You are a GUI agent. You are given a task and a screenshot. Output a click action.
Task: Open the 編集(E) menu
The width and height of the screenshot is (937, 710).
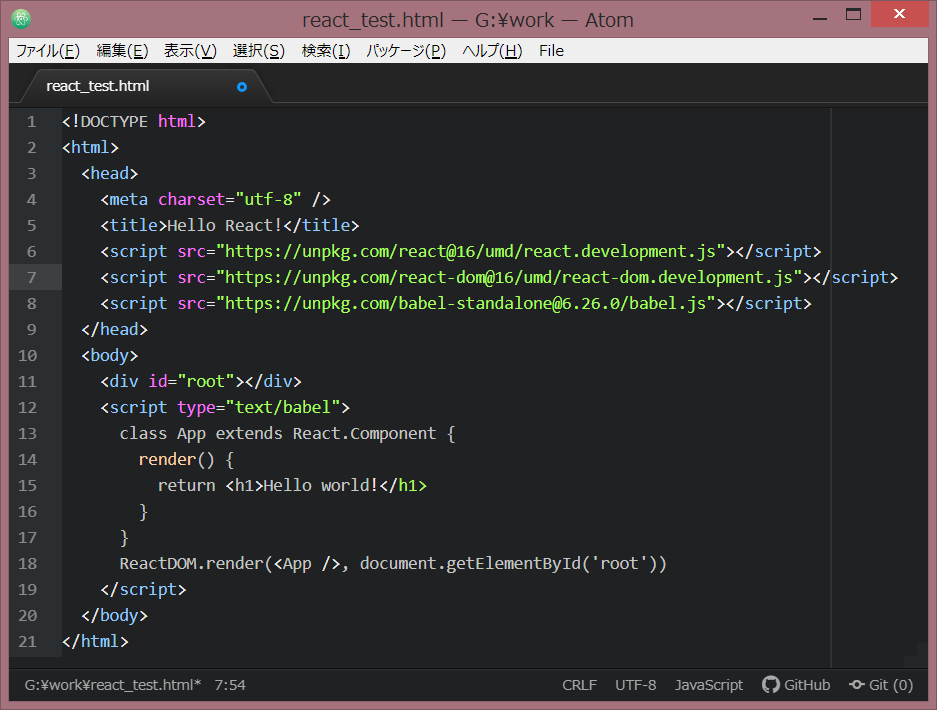pyautogui.click(x=123, y=51)
